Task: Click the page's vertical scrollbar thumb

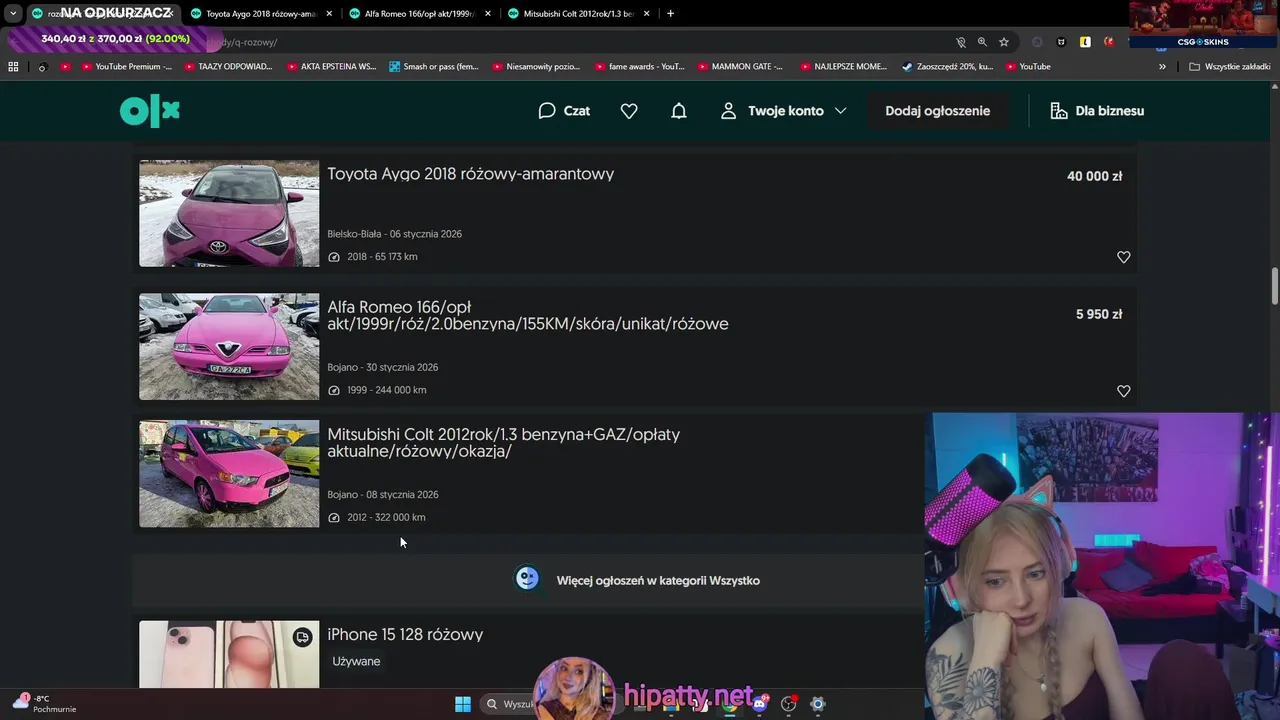Action: pos(1275,286)
